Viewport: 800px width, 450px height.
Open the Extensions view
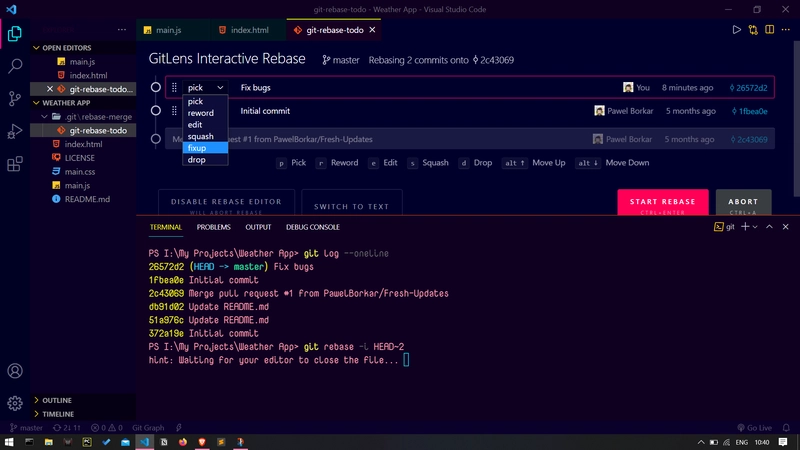(15, 164)
